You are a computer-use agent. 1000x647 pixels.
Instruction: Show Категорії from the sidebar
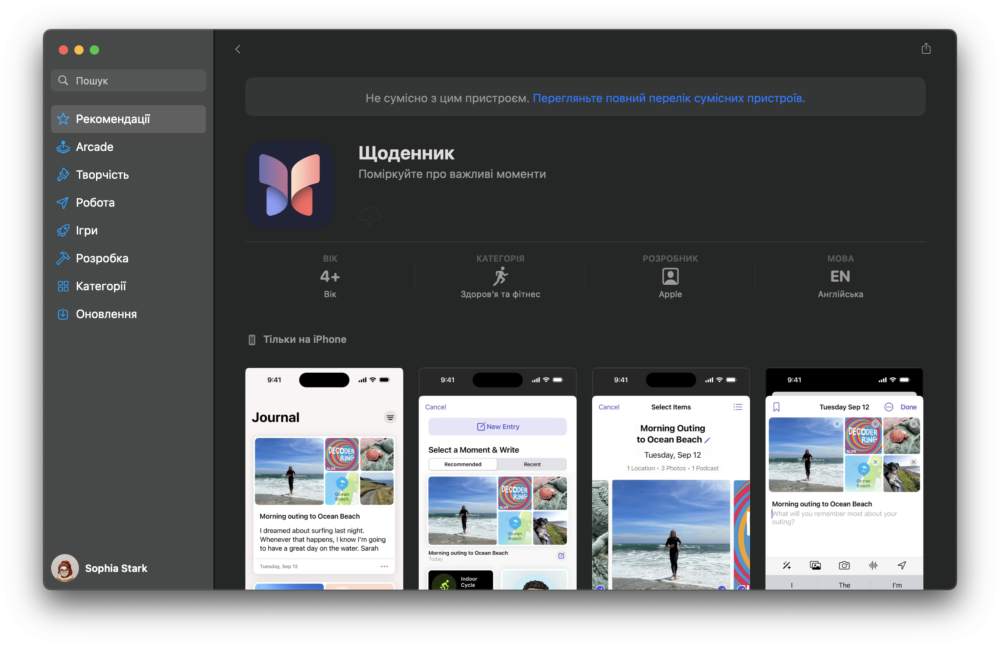(128, 286)
